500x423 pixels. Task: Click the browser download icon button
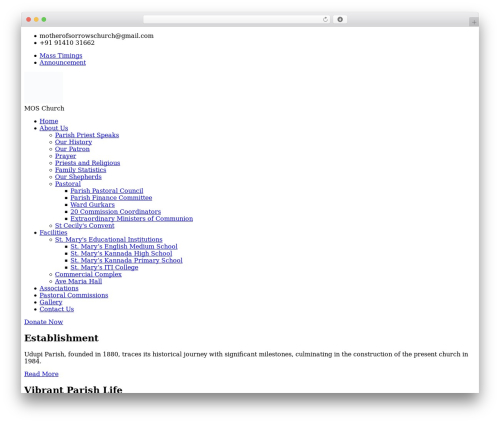click(340, 20)
